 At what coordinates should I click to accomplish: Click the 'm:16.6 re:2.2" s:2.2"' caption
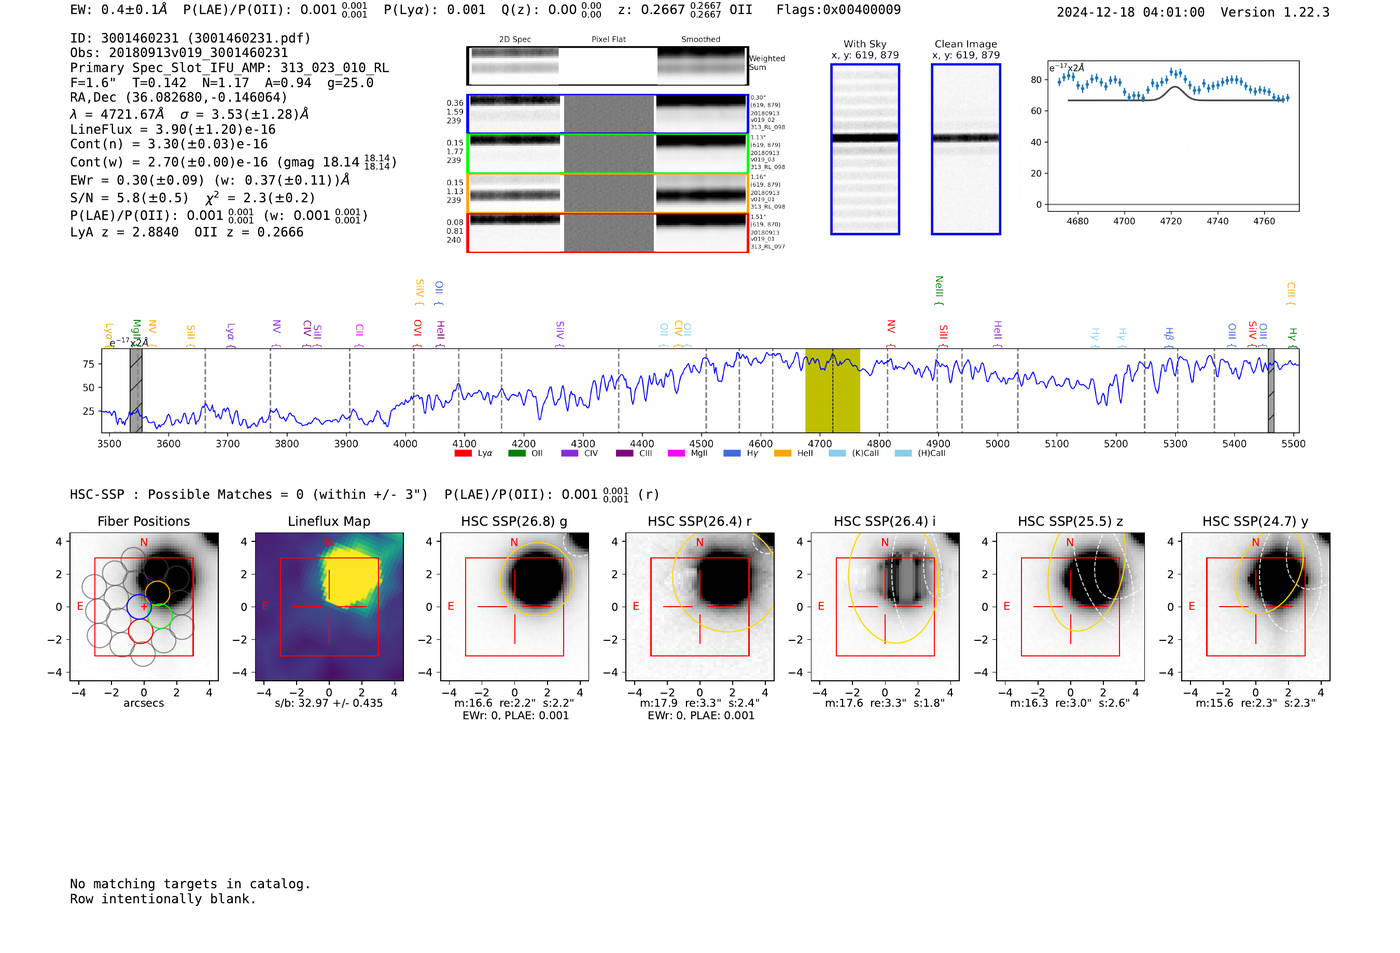pyautogui.click(x=514, y=703)
